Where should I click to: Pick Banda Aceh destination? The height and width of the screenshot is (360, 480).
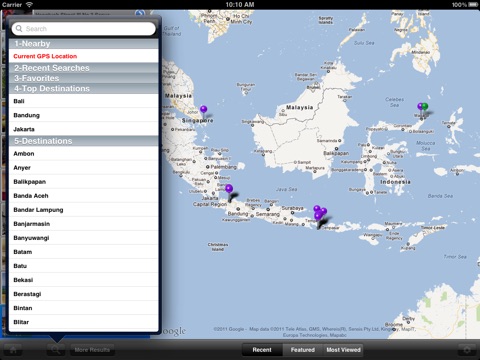[x=83, y=196]
